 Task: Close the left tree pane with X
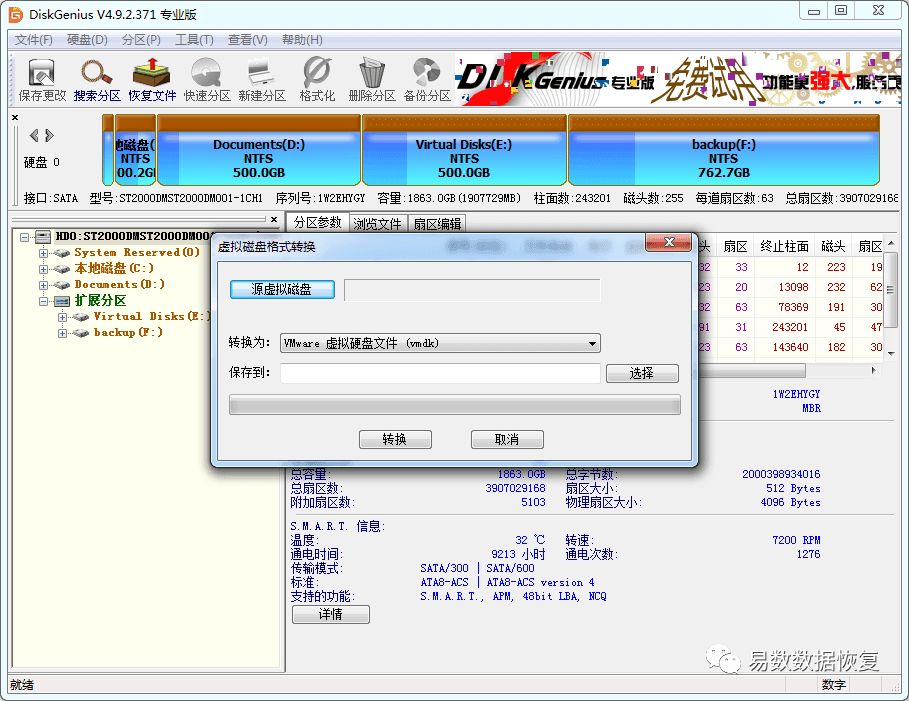(x=274, y=219)
